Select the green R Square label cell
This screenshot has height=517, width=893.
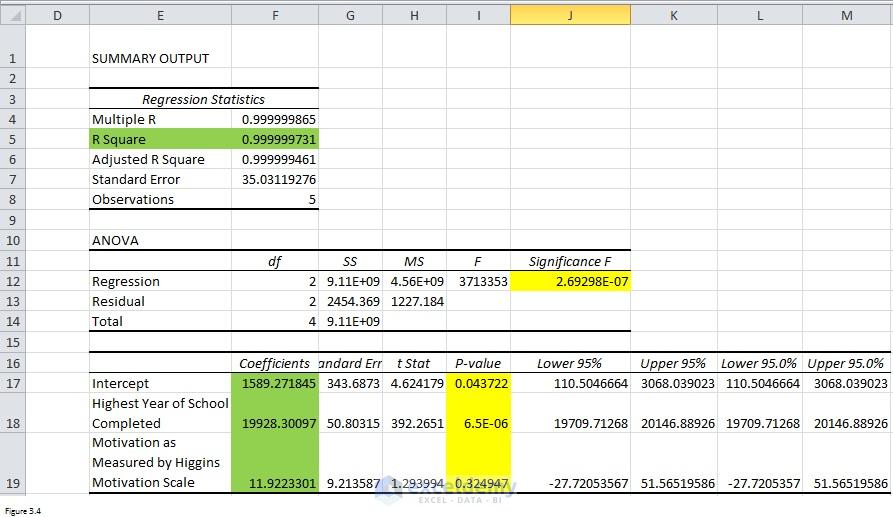coord(161,139)
